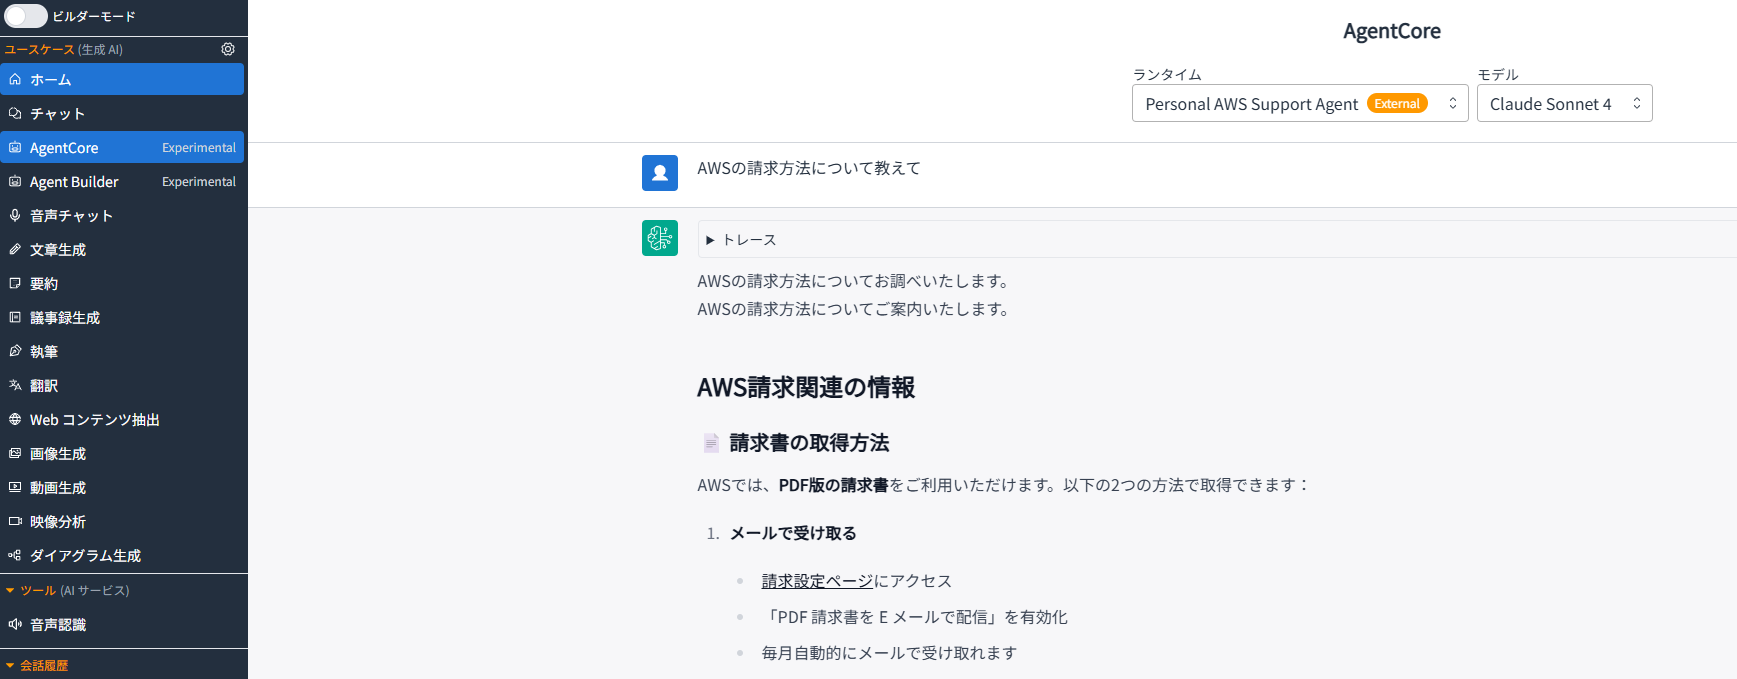Click the ホーム house icon
1737x679 pixels.
(15, 79)
